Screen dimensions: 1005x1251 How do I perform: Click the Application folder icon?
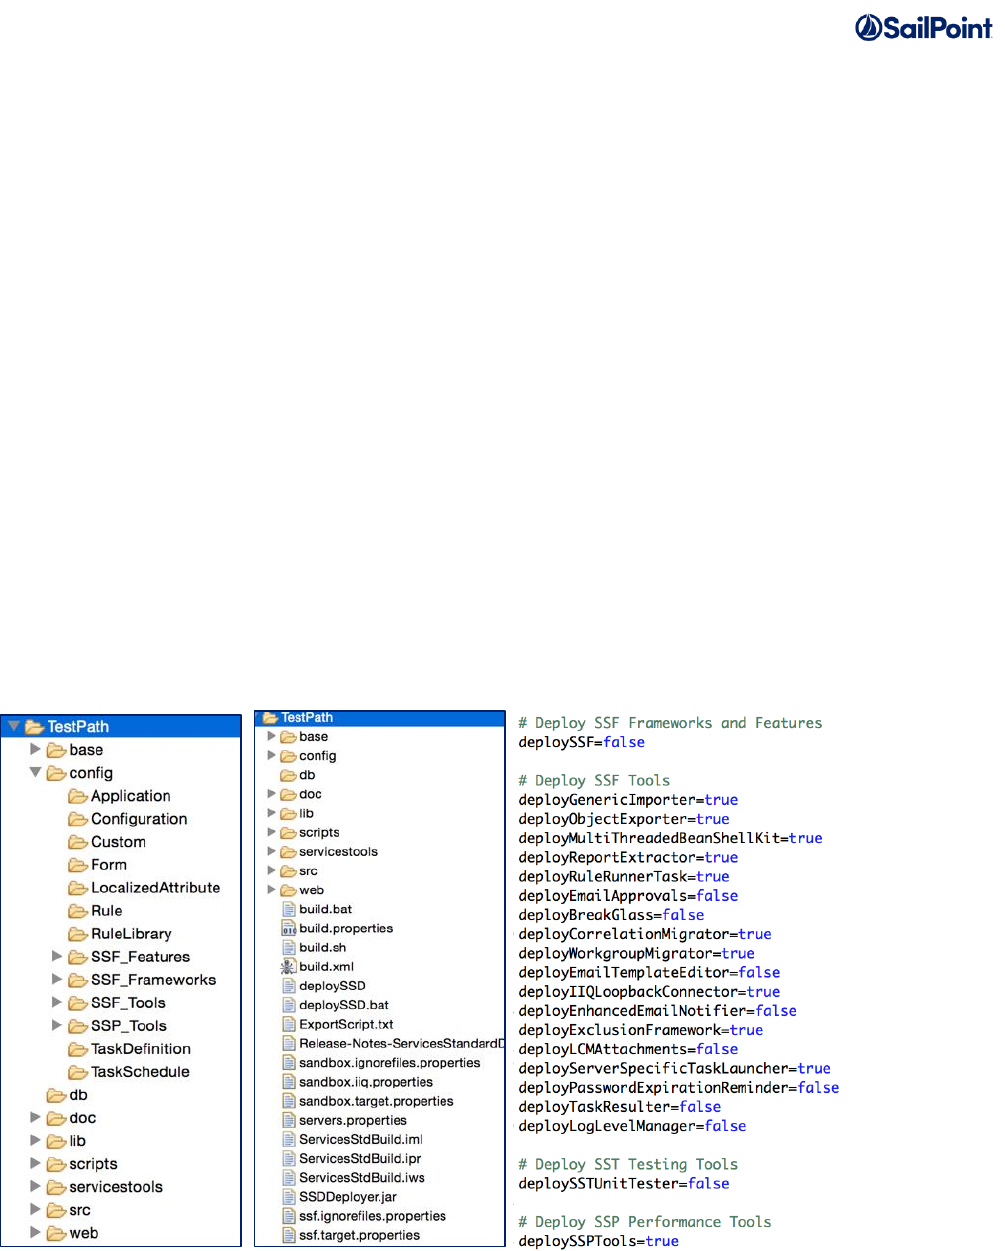pos(78,796)
